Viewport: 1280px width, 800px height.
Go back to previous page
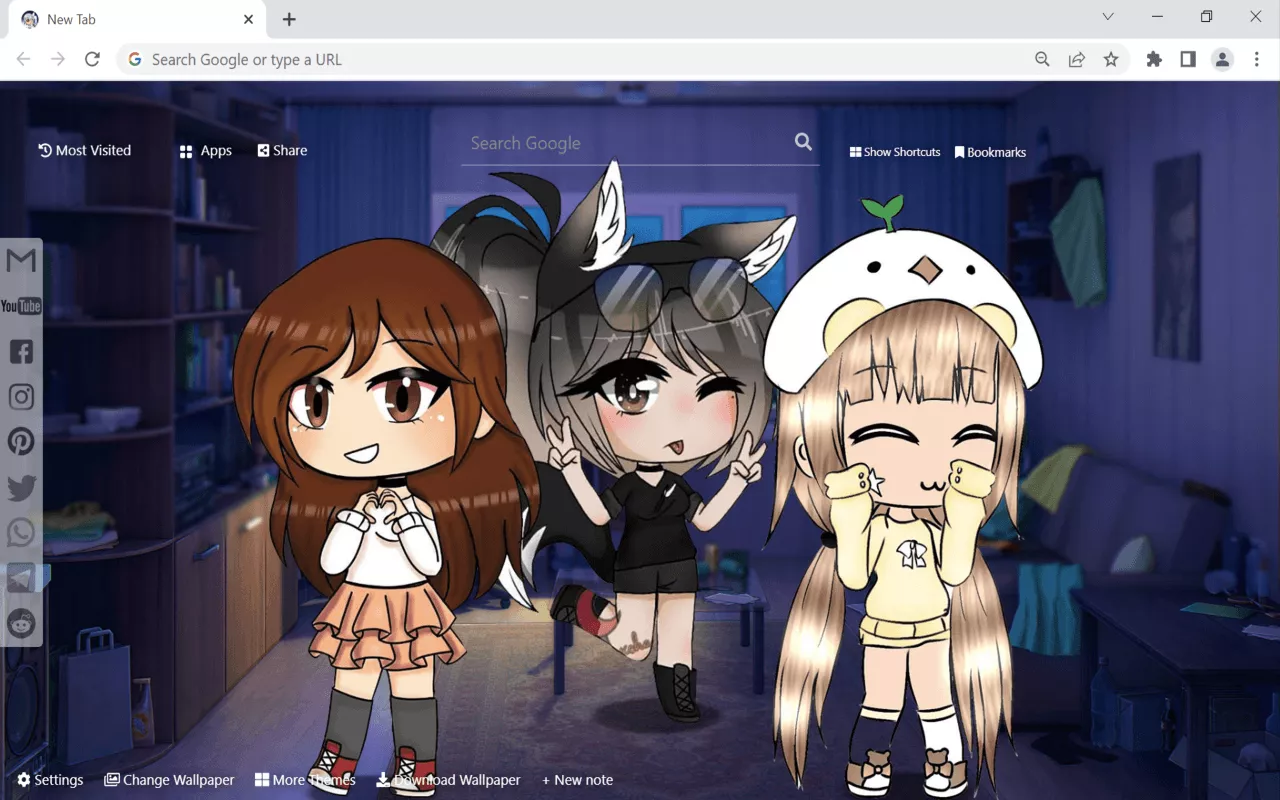[x=24, y=60]
